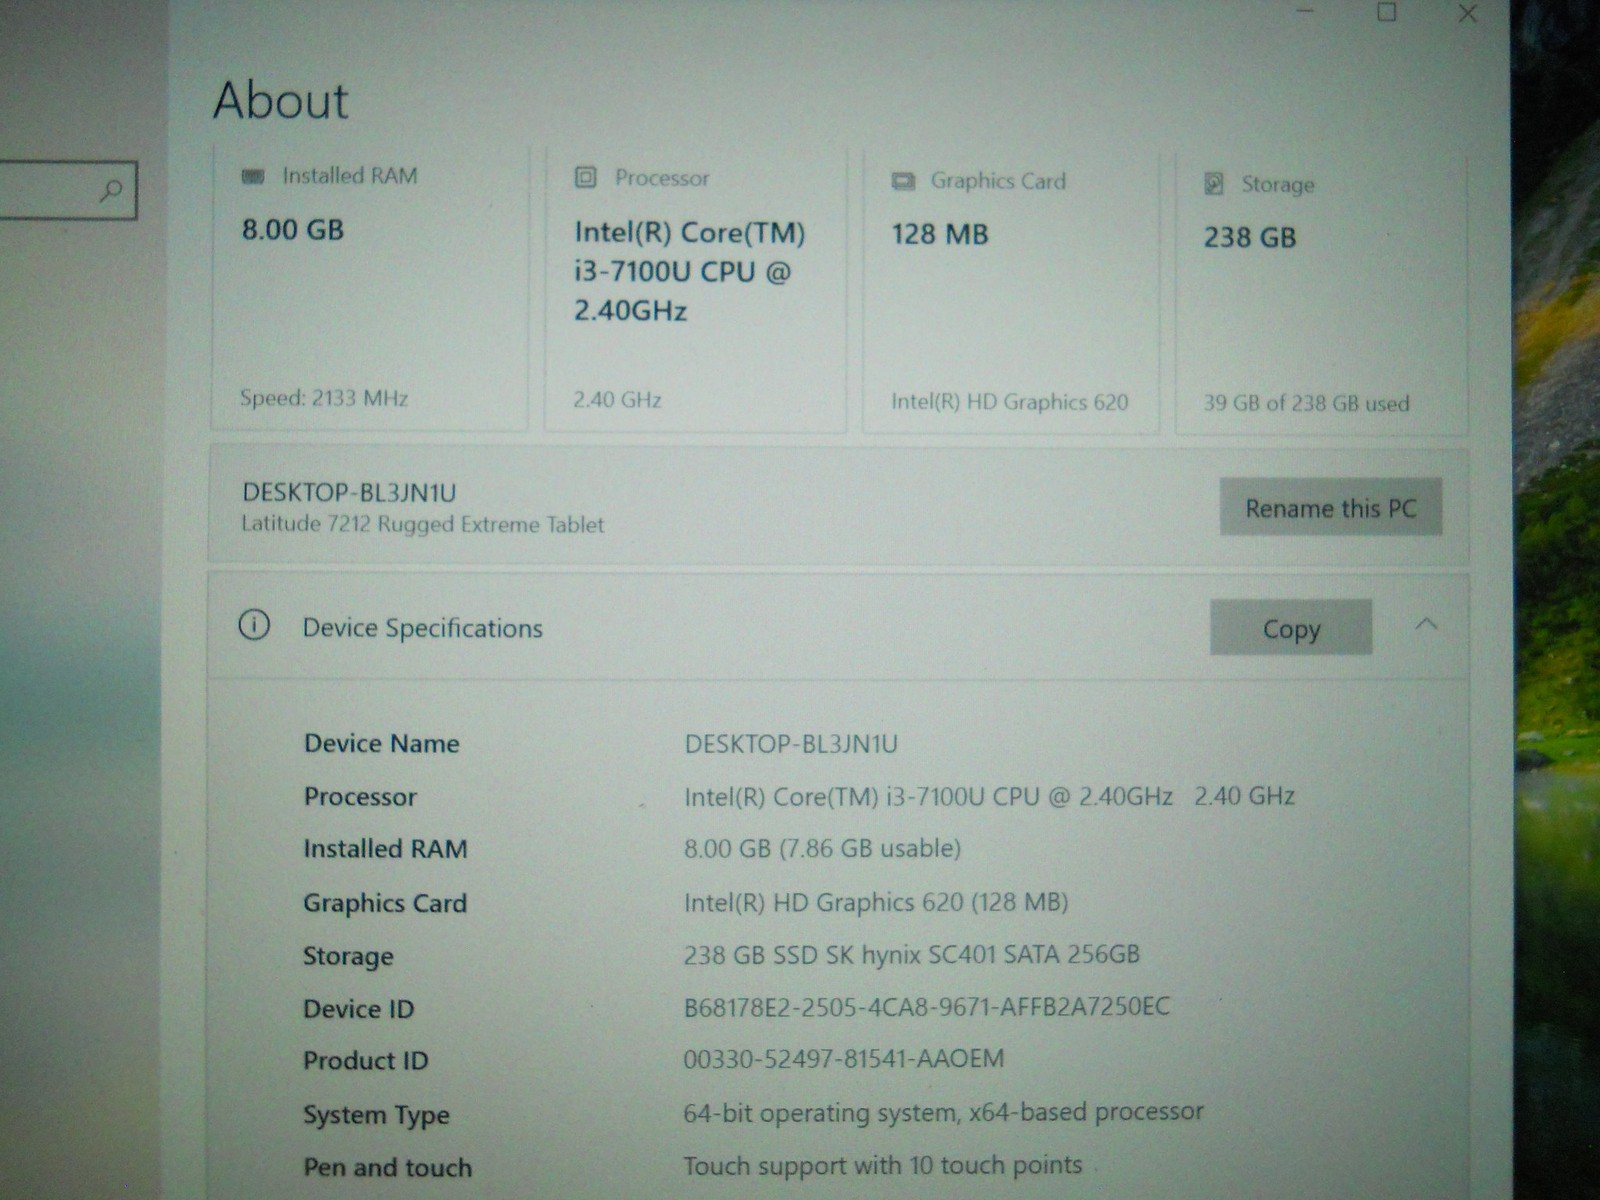Click the Product ID row label
The height and width of the screenshot is (1200, 1600).
coord(366,1061)
